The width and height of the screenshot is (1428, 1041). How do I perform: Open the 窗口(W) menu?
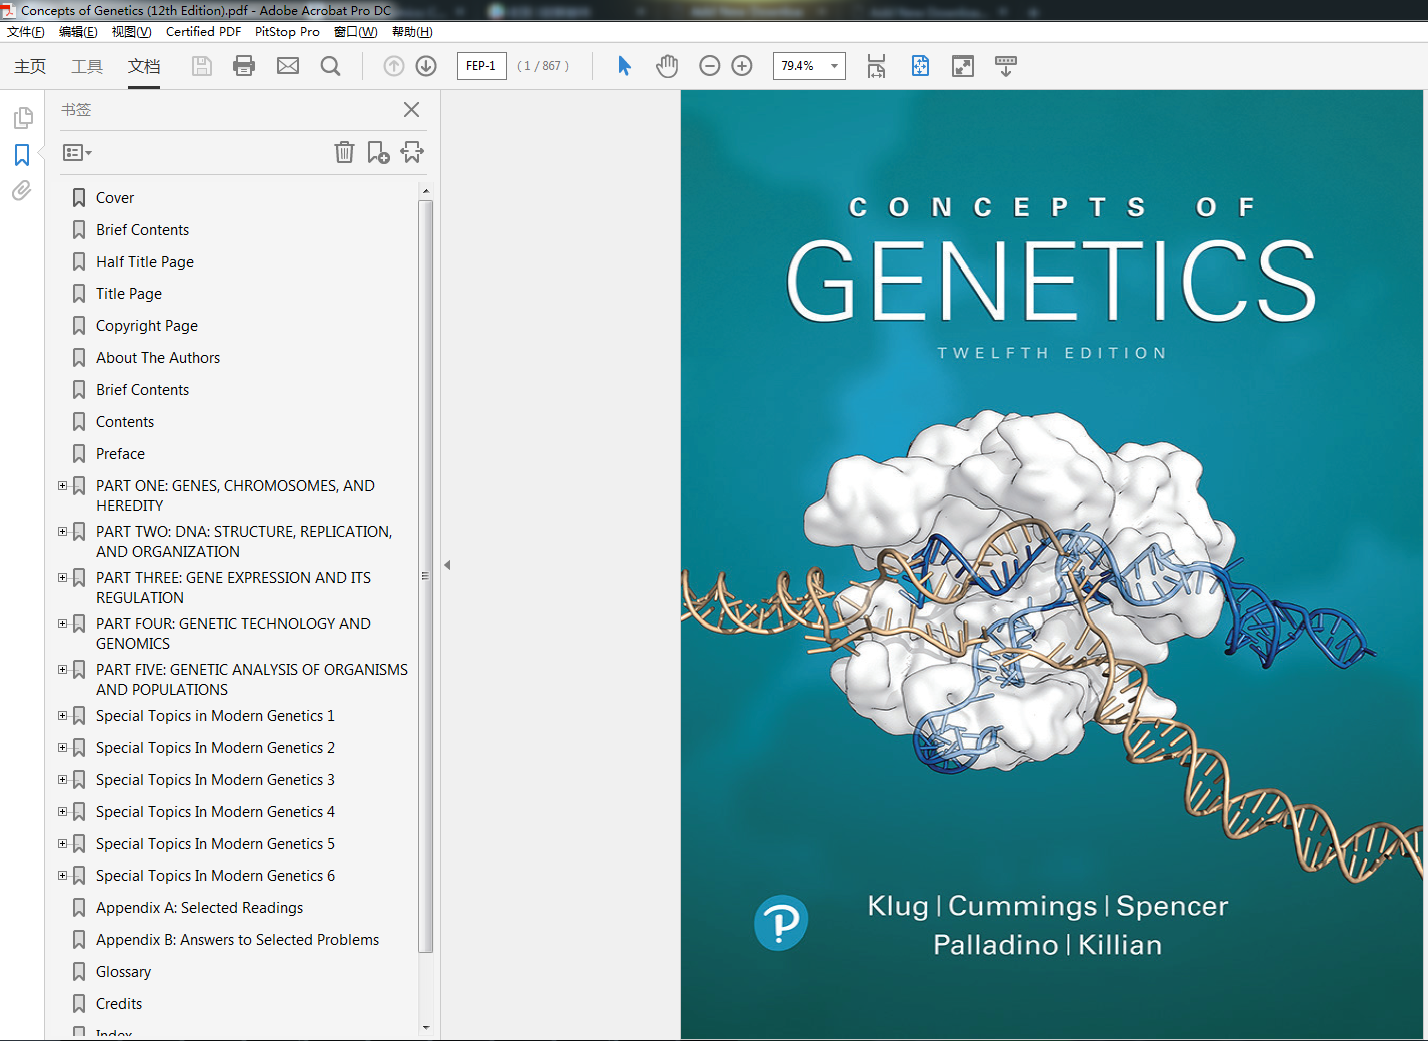(x=356, y=32)
